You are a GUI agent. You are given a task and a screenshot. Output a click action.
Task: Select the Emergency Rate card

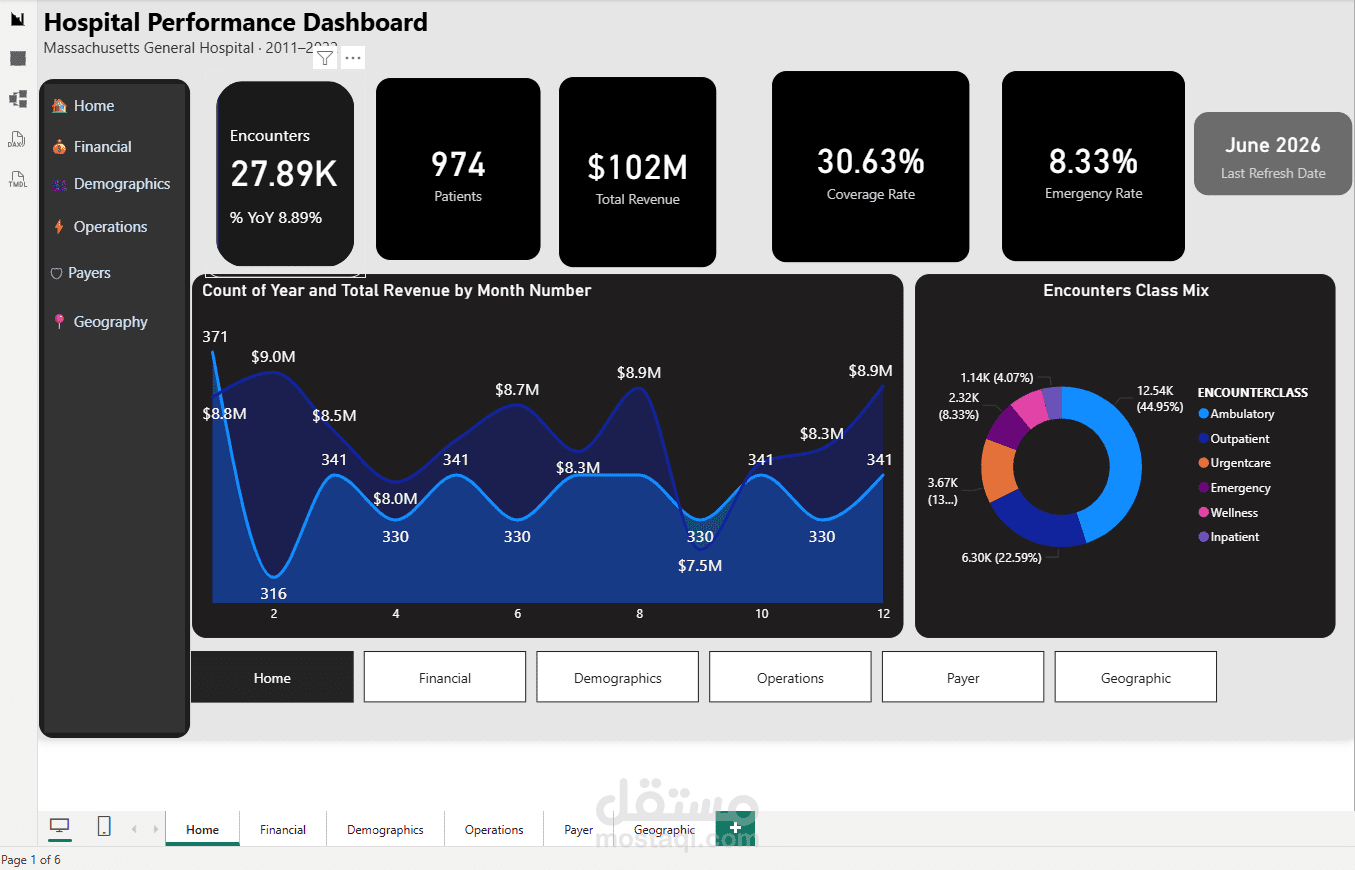coord(1093,166)
